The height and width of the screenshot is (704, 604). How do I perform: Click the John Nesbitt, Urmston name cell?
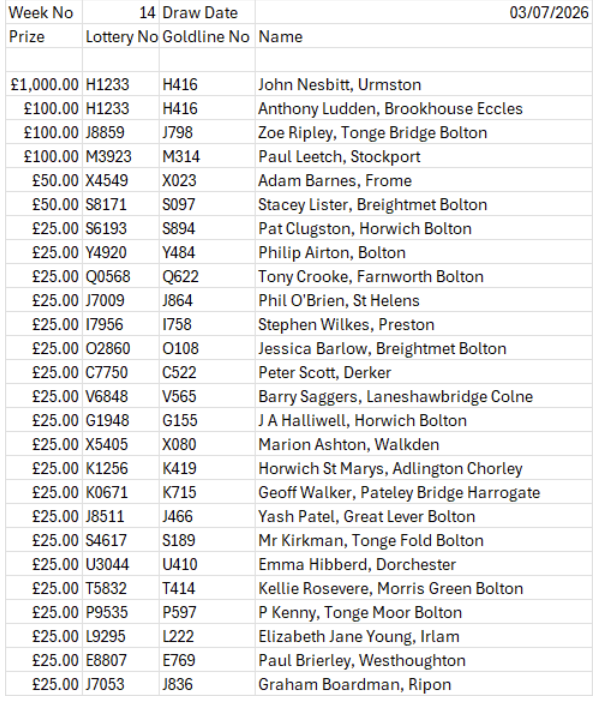coord(423,84)
